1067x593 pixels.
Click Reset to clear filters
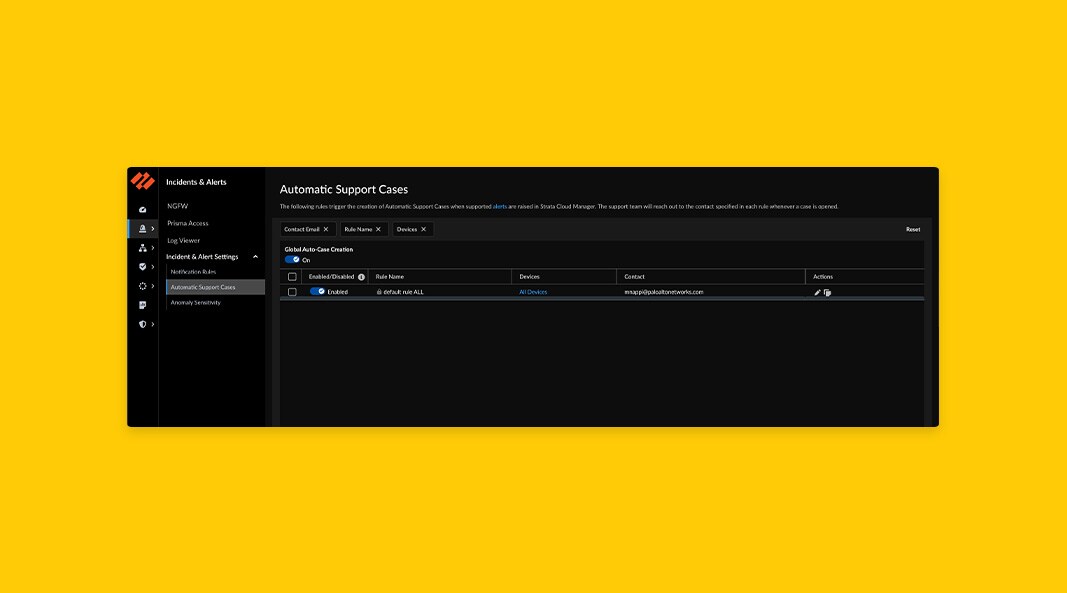pyautogui.click(x=912, y=229)
